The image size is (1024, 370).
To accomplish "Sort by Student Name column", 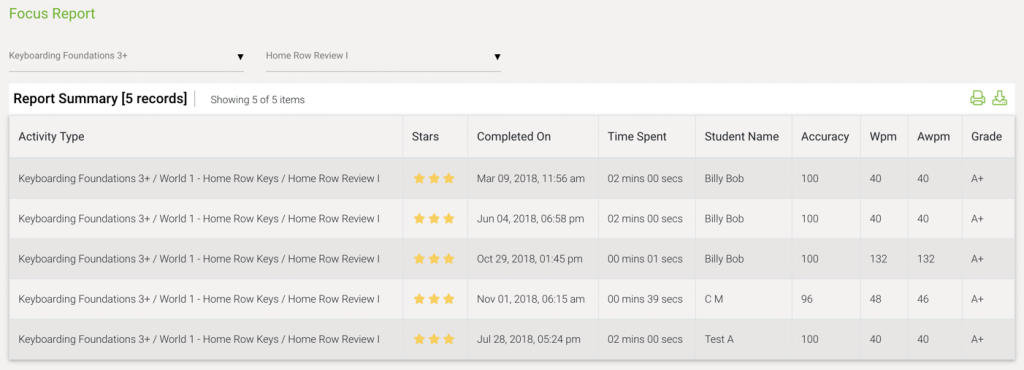I will [x=741, y=136].
